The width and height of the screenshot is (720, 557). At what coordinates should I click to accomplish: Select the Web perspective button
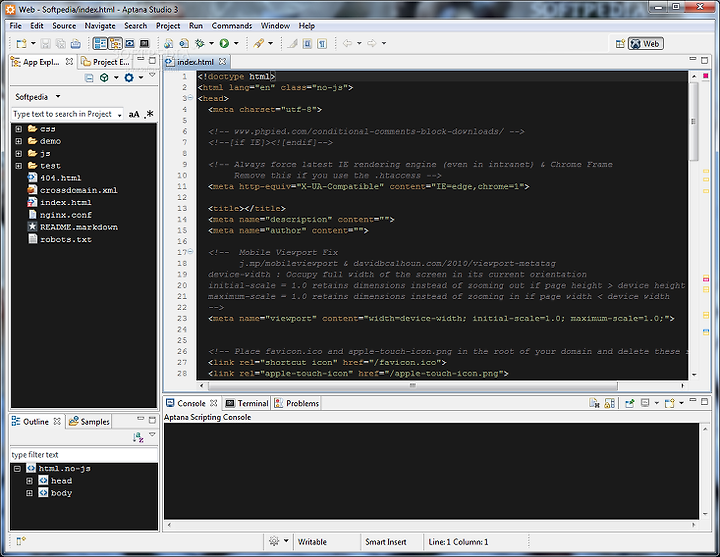(646, 44)
